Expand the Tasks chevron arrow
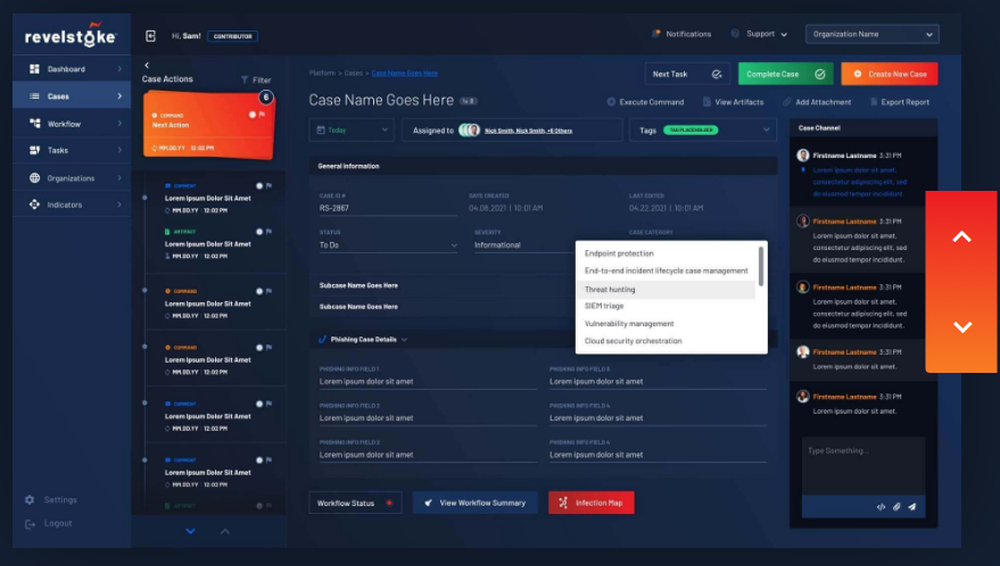This screenshot has width=1000, height=566. point(119,151)
